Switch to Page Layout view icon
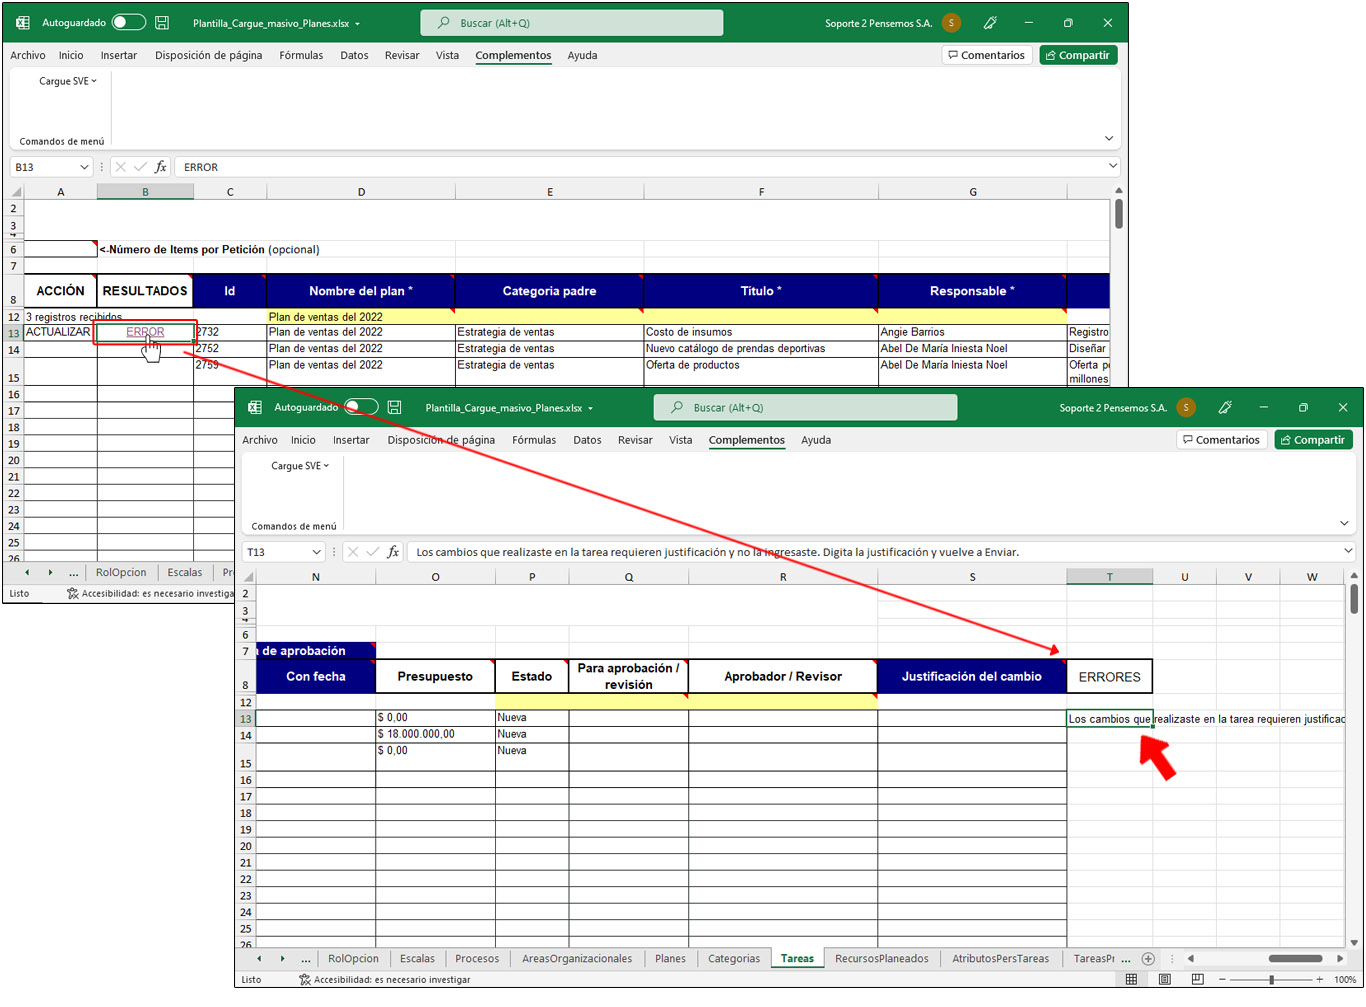 [1165, 979]
